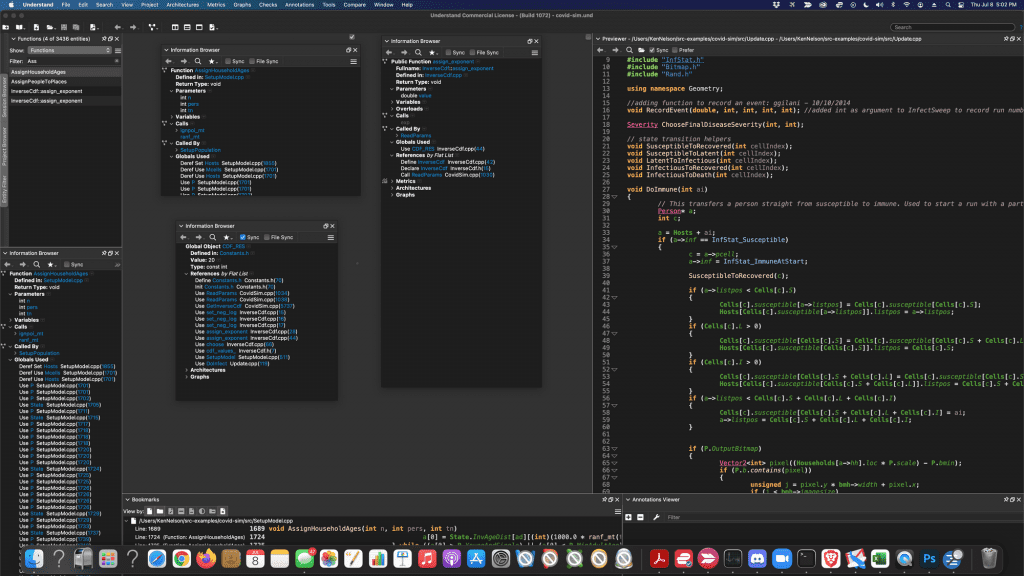This screenshot has height=576, width=1024.
Task: Expand Overloads in assign_exponent Information Browser
Action: pos(392,109)
